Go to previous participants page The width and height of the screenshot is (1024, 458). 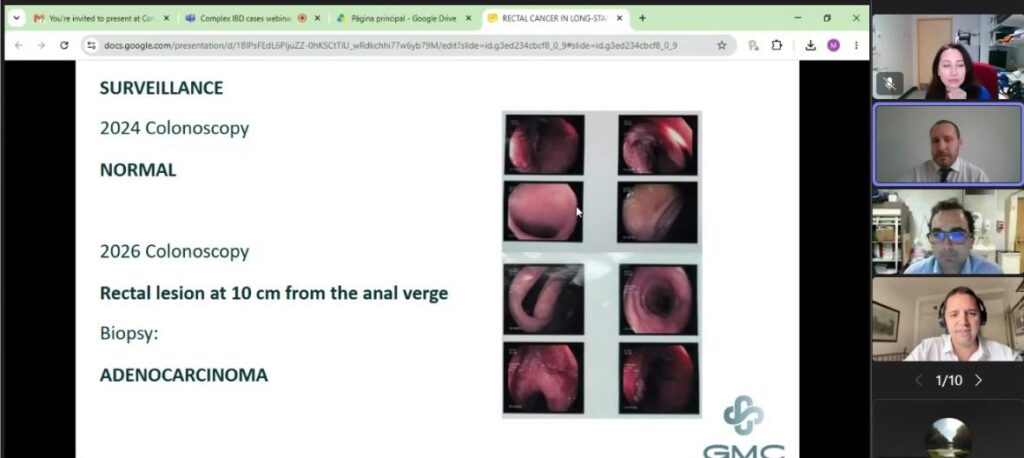tap(918, 380)
